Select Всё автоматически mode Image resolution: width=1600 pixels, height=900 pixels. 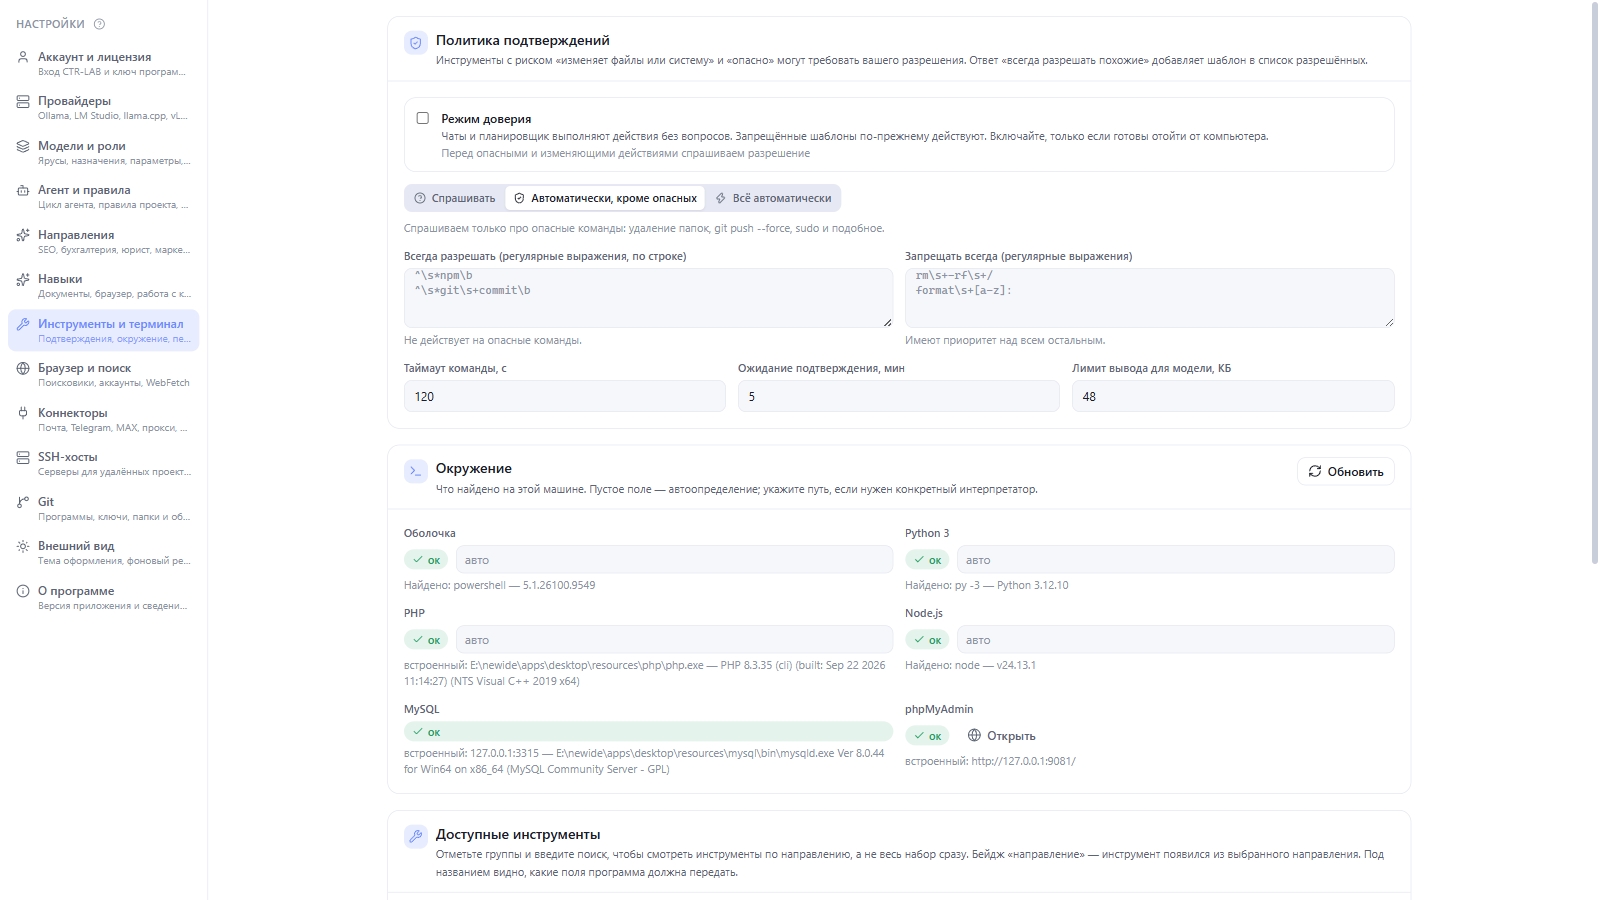[x=773, y=198]
